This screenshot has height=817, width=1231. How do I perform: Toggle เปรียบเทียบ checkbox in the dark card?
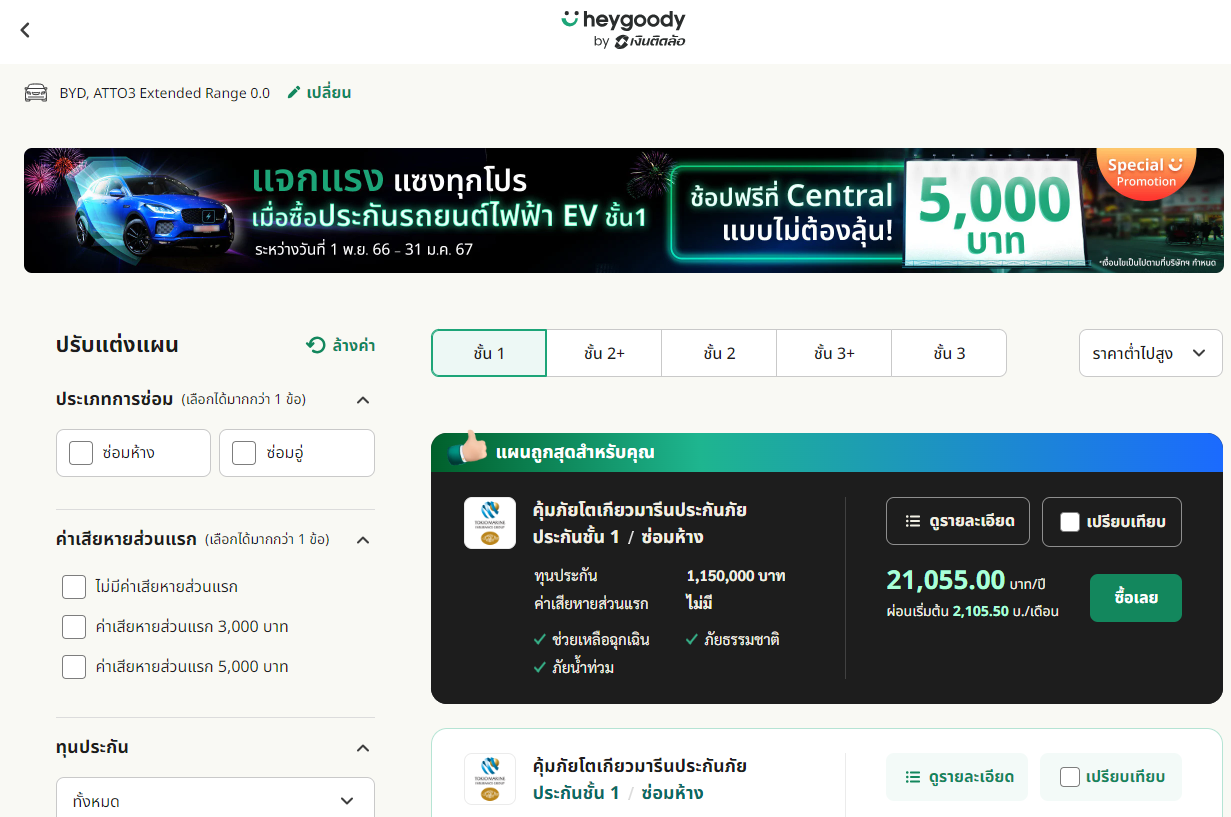(1070, 522)
